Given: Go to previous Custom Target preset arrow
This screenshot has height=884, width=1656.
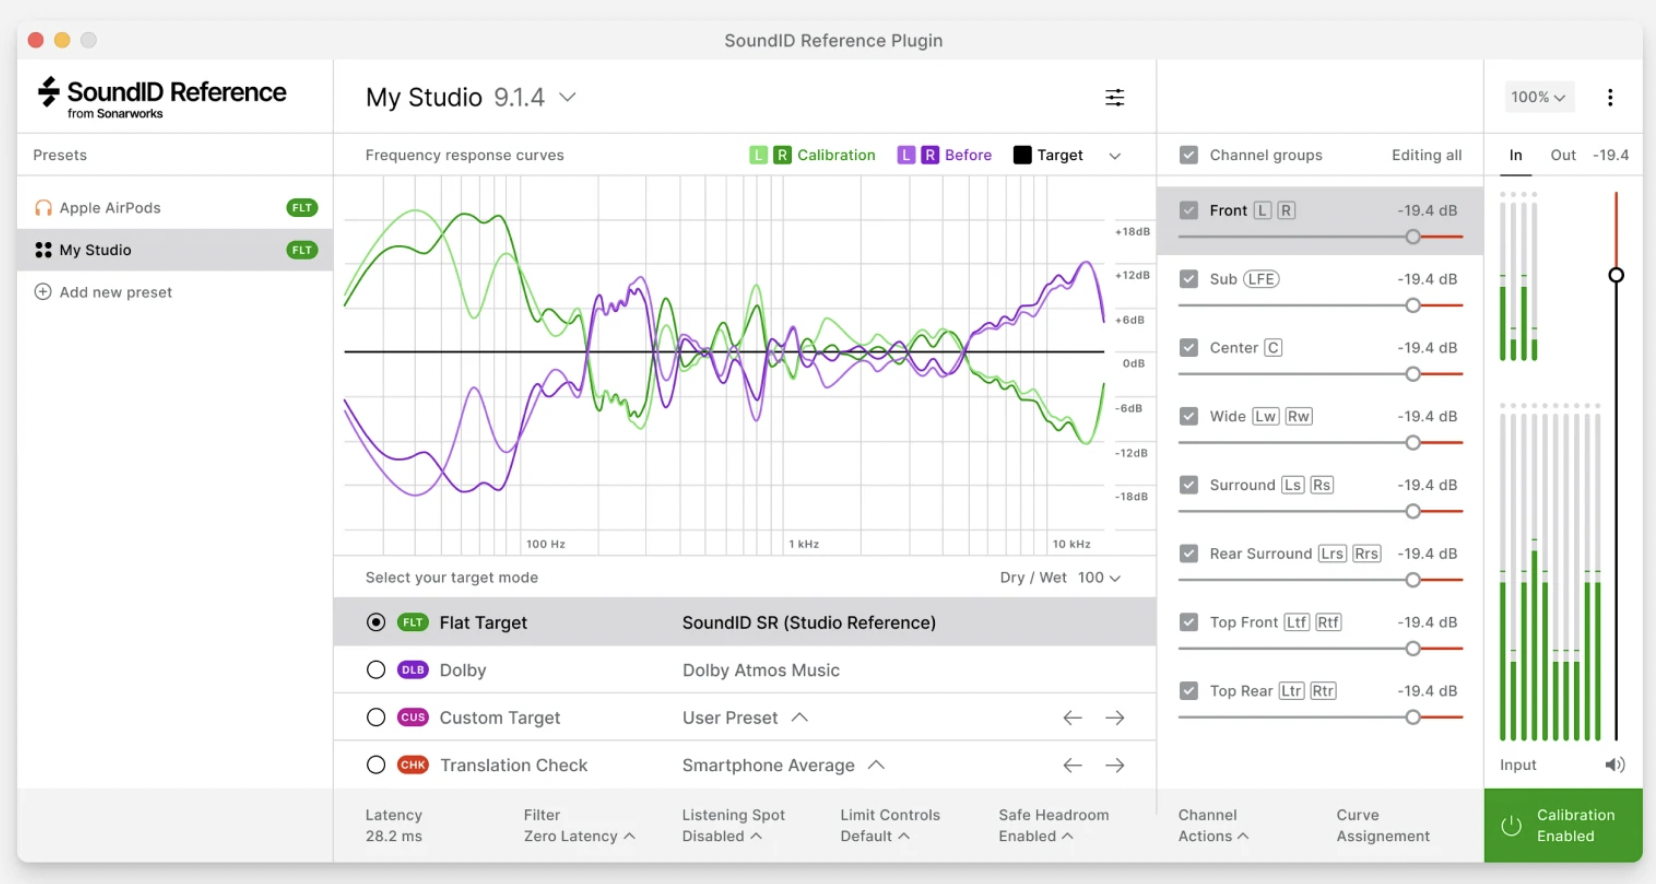Looking at the screenshot, I should point(1072,718).
